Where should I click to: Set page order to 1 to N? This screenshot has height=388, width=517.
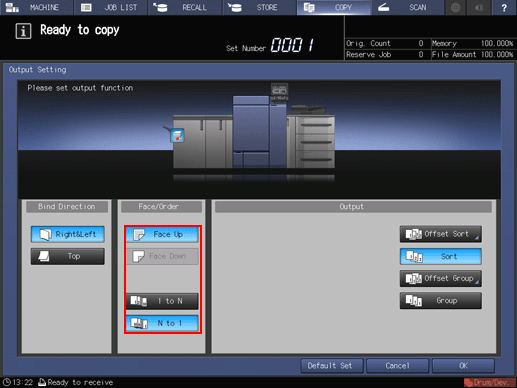coord(162,301)
